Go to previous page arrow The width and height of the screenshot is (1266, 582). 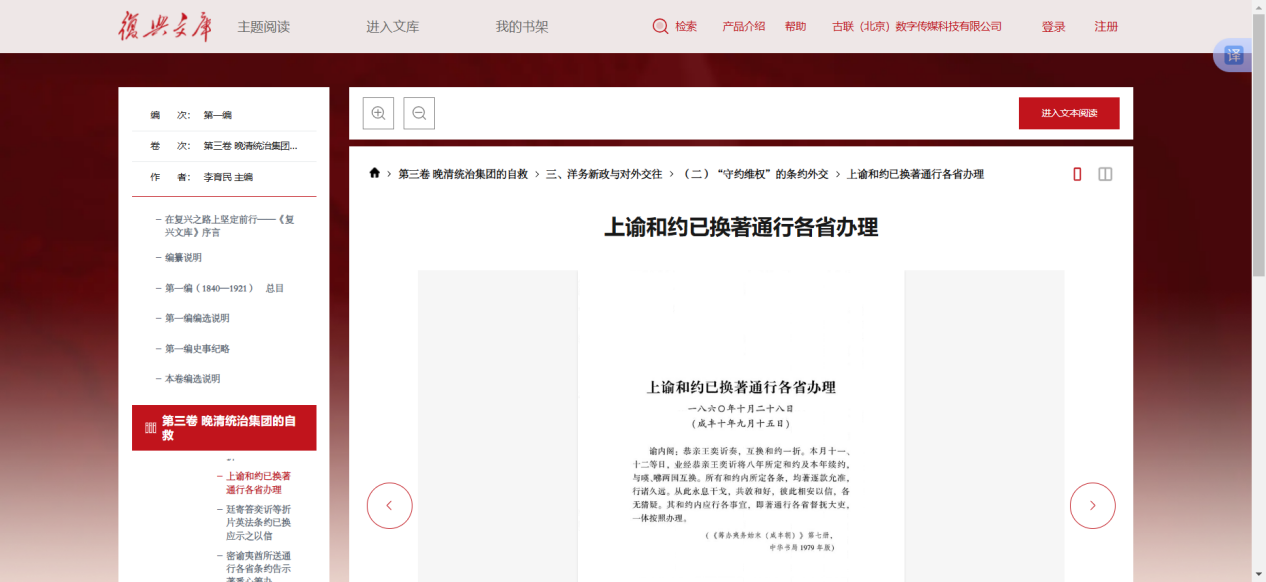(x=389, y=506)
